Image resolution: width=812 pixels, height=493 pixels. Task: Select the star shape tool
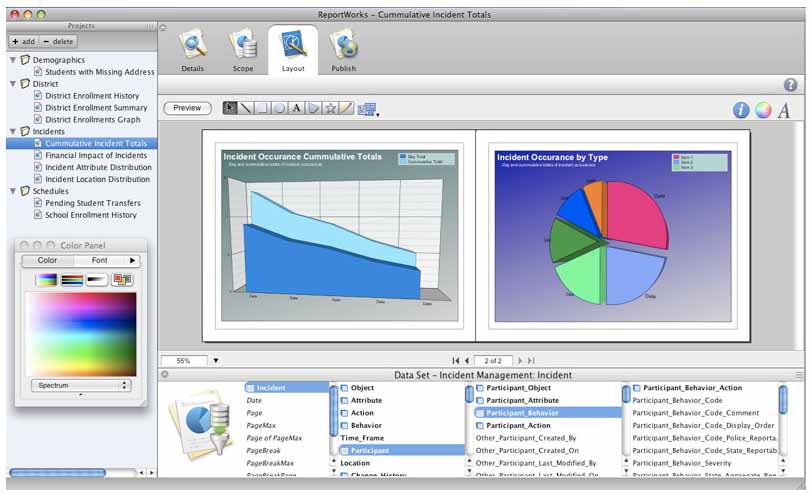pos(330,108)
